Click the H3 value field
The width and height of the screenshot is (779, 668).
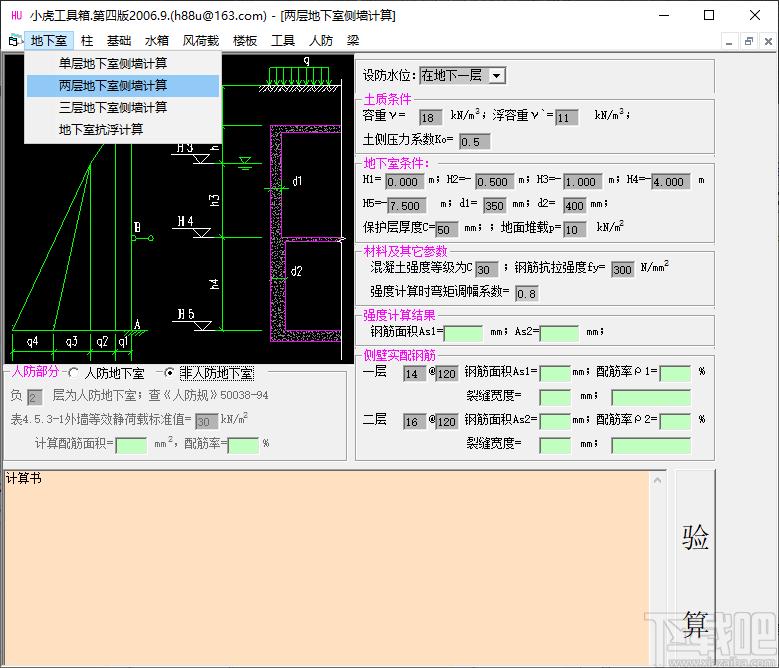click(x=583, y=182)
